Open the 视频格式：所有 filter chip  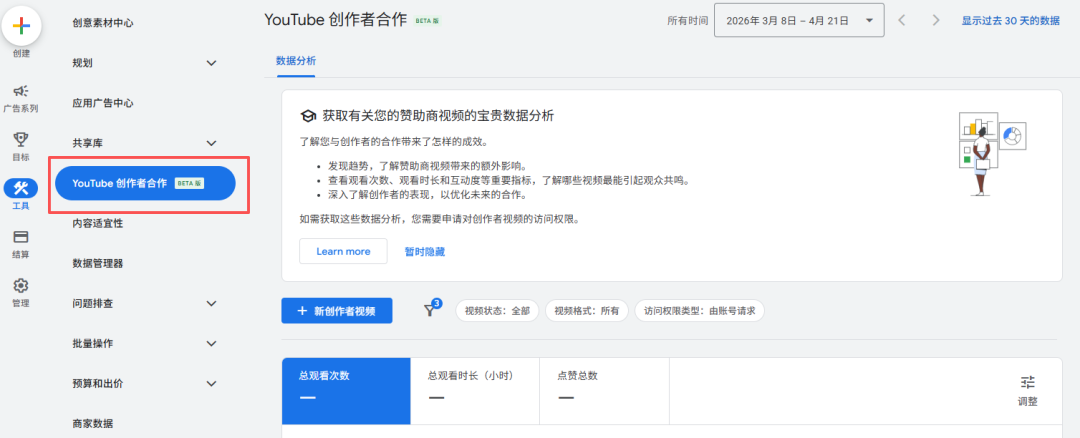point(587,311)
